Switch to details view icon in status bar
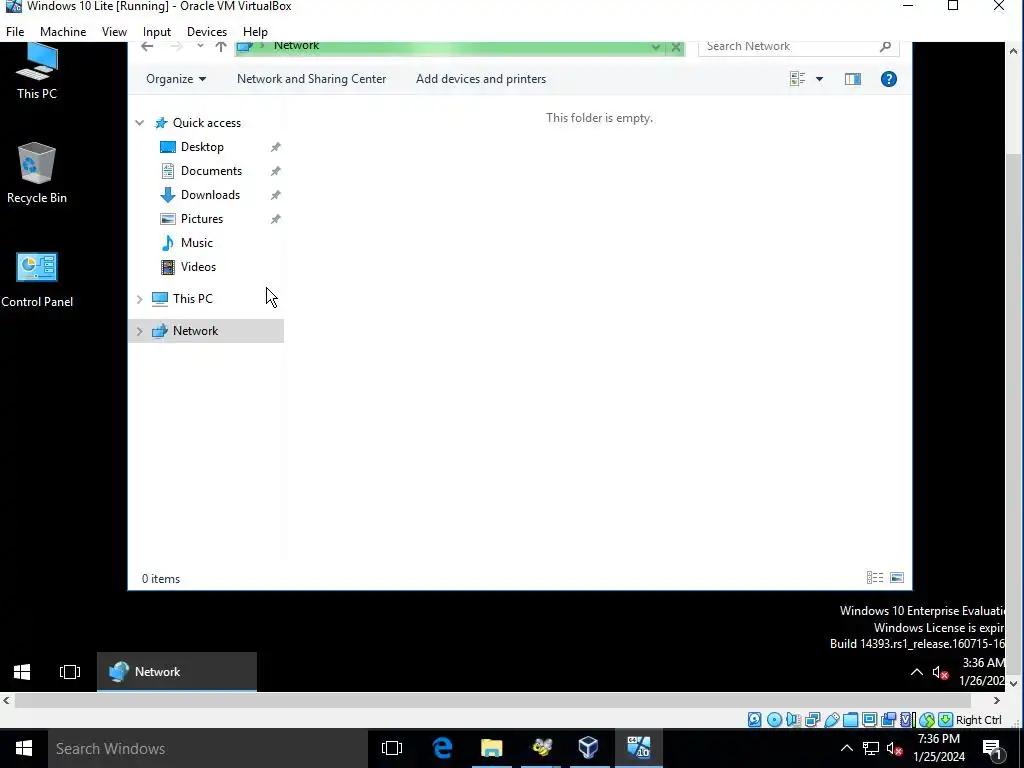This screenshot has height=768, width=1024. pyautogui.click(x=874, y=577)
